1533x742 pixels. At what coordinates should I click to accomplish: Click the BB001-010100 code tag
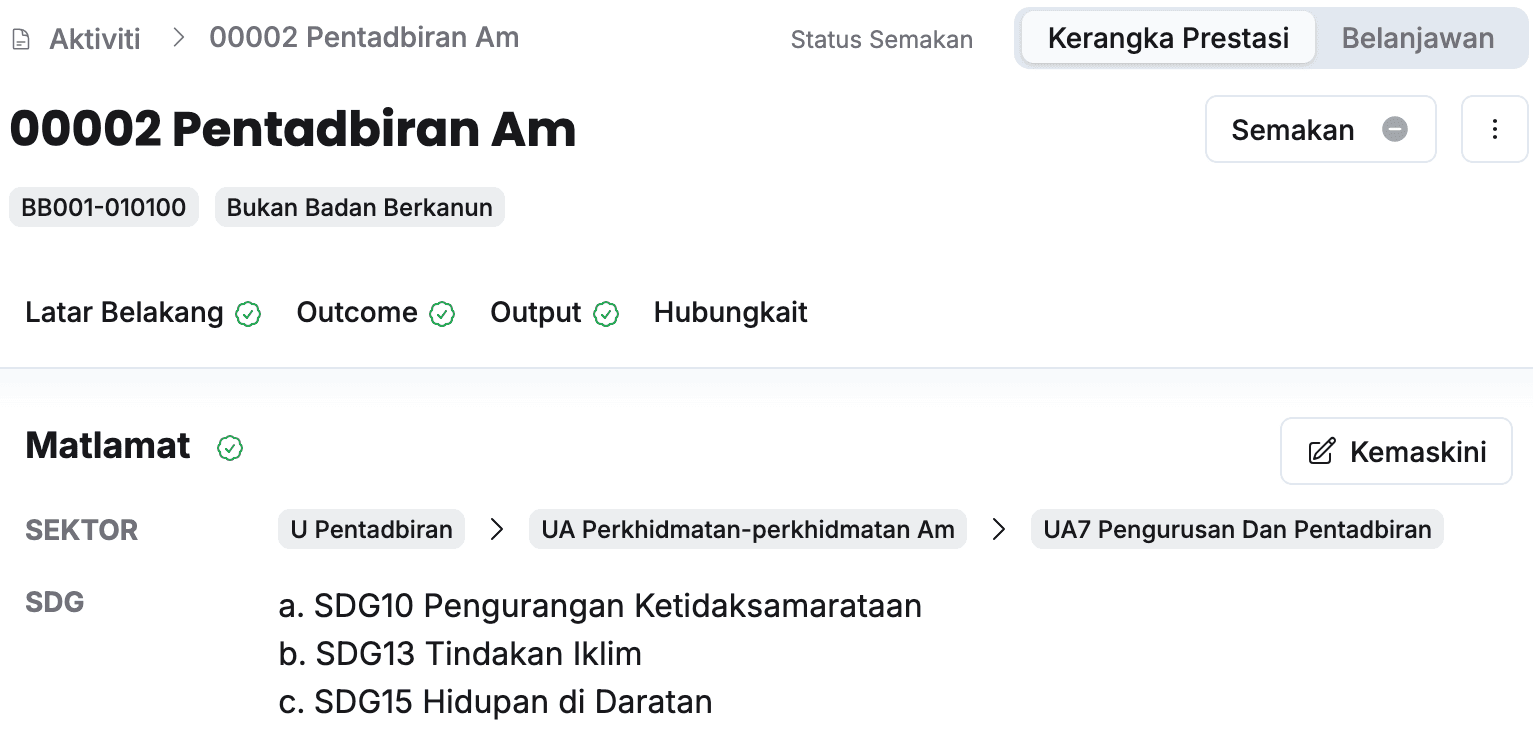pyautogui.click(x=104, y=208)
